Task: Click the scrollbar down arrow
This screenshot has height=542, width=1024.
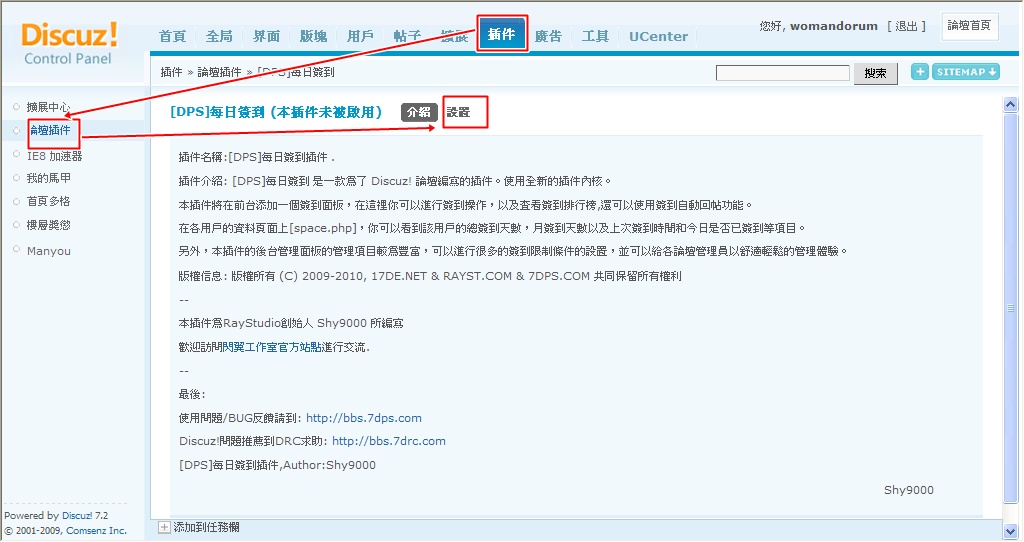Action: coord(1010,532)
